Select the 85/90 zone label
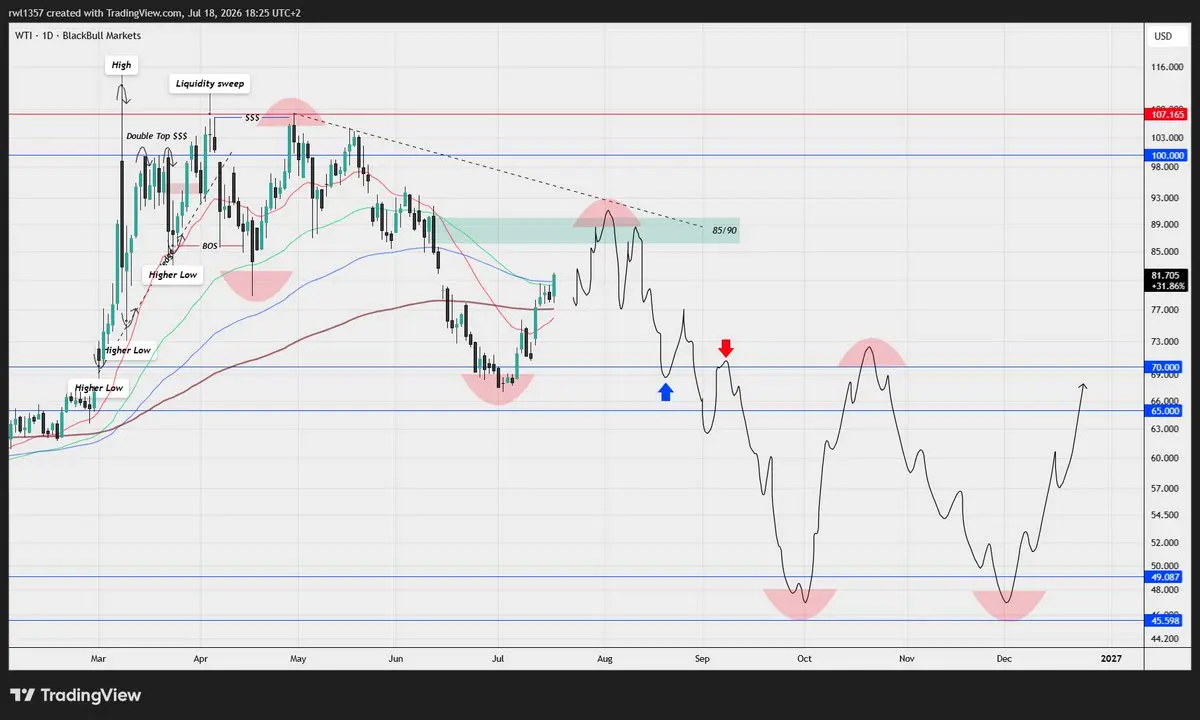Image resolution: width=1200 pixels, height=720 pixels. 724,230
